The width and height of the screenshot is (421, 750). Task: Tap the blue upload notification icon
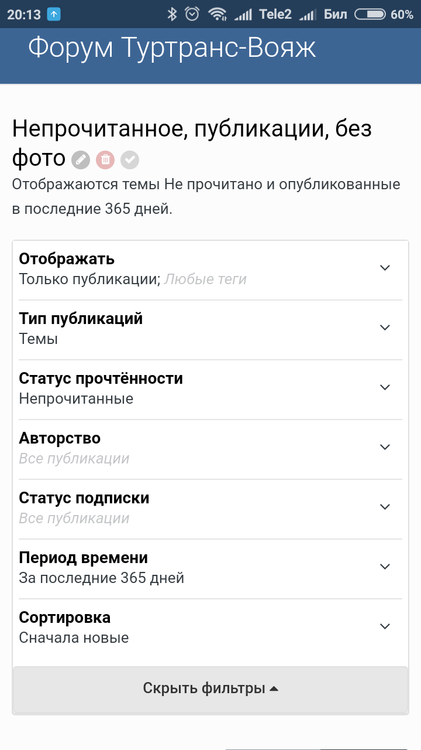pyautogui.click(x=54, y=14)
